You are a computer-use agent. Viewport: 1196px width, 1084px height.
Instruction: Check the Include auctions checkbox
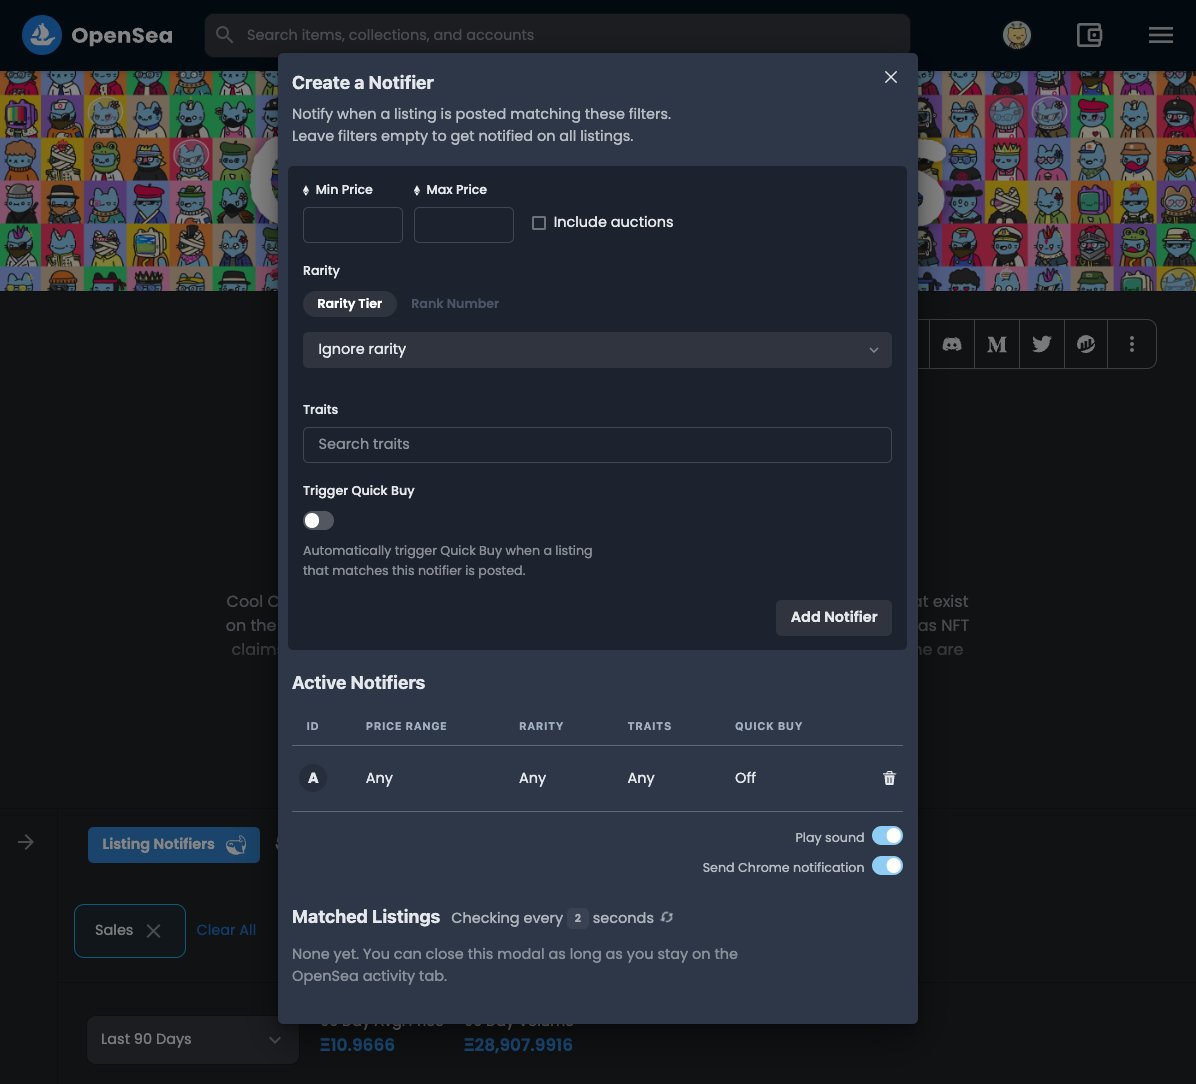click(x=539, y=223)
